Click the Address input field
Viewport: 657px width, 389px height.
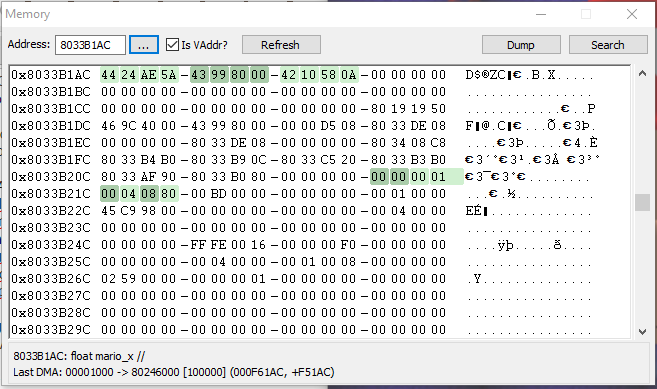pyautogui.click(x=90, y=45)
